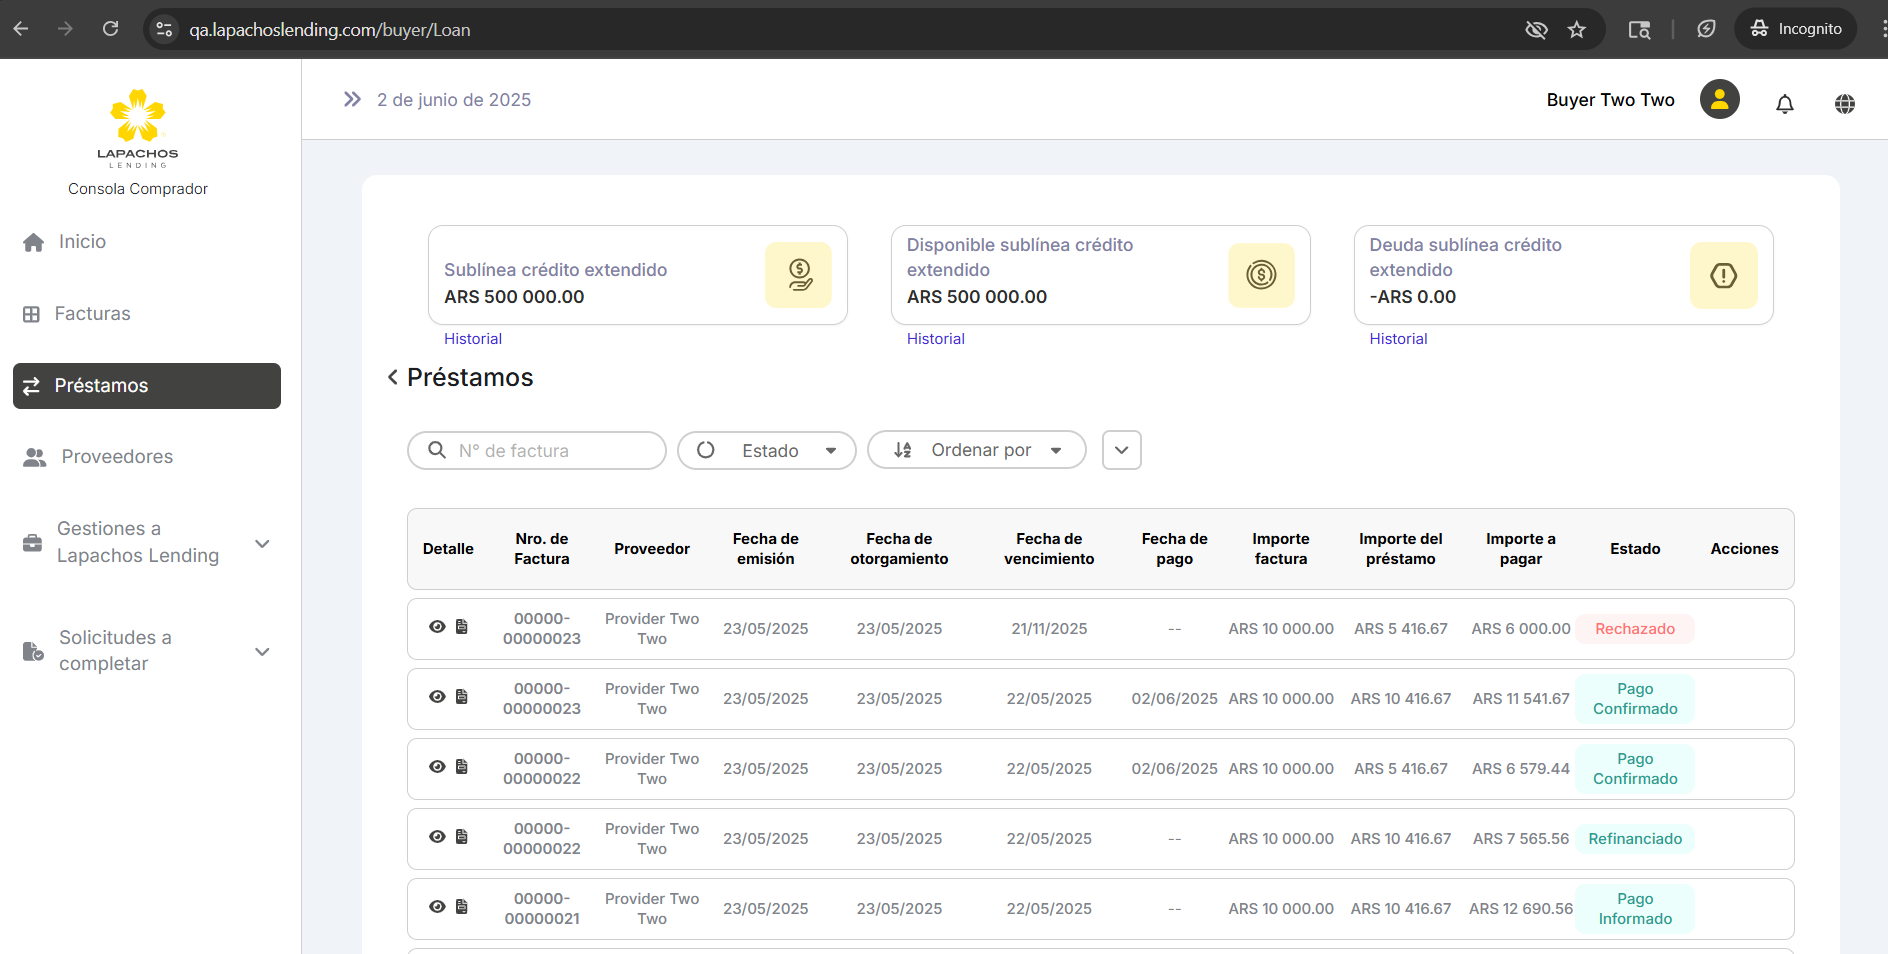Expand sidebar with double-chevron icon
Image resolution: width=1888 pixels, height=954 pixels.
pyautogui.click(x=352, y=99)
